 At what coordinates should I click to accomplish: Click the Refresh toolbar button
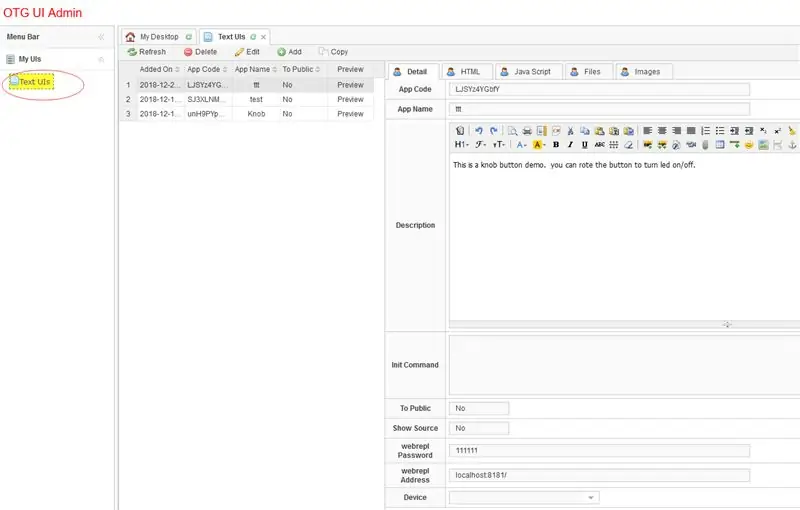pos(147,52)
